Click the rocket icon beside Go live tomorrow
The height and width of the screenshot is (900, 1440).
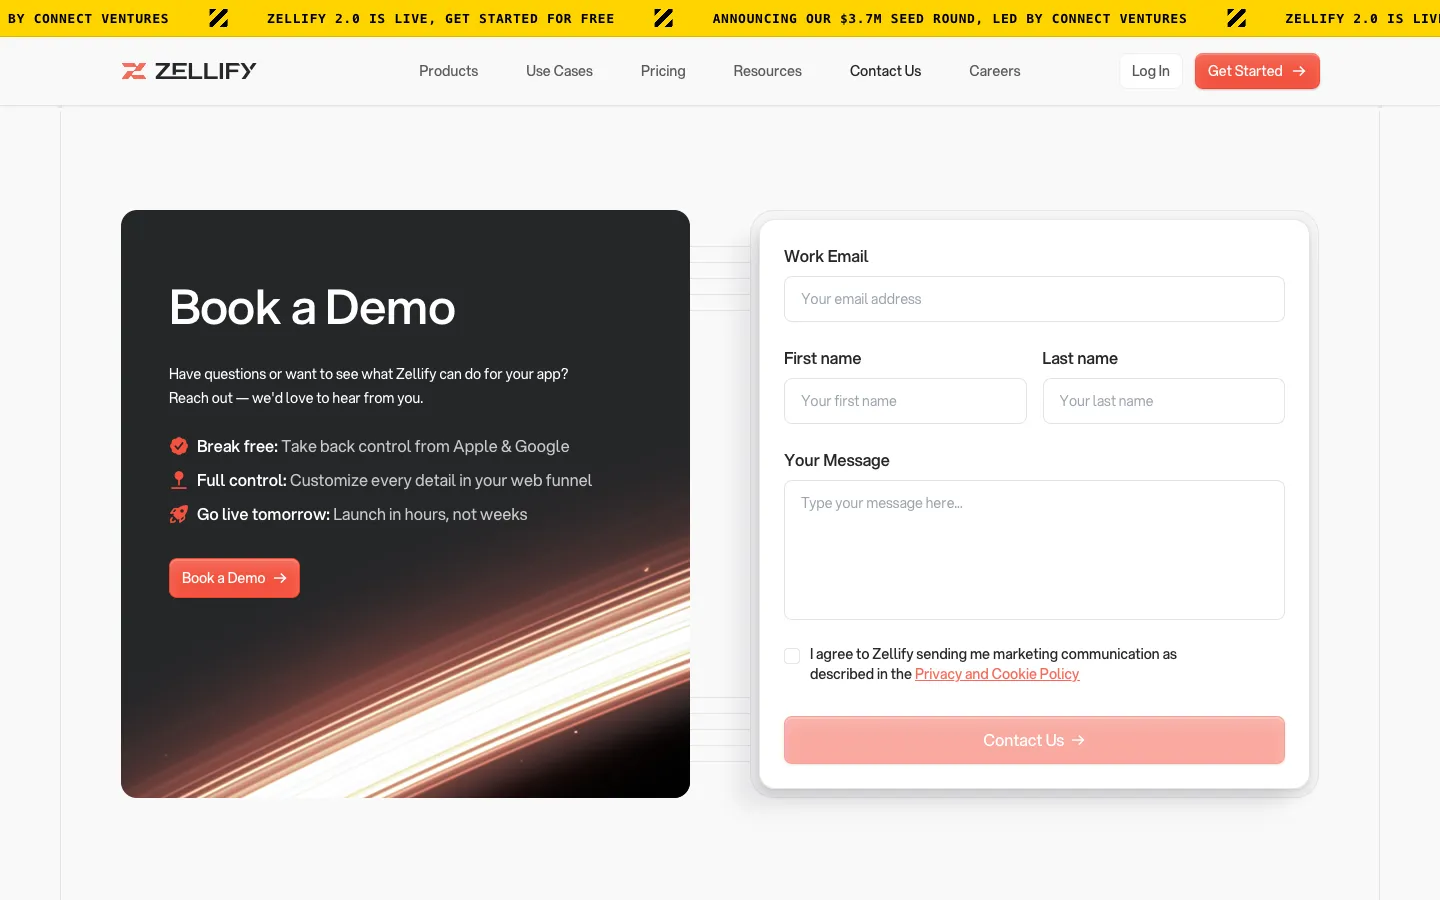click(x=179, y=514)
